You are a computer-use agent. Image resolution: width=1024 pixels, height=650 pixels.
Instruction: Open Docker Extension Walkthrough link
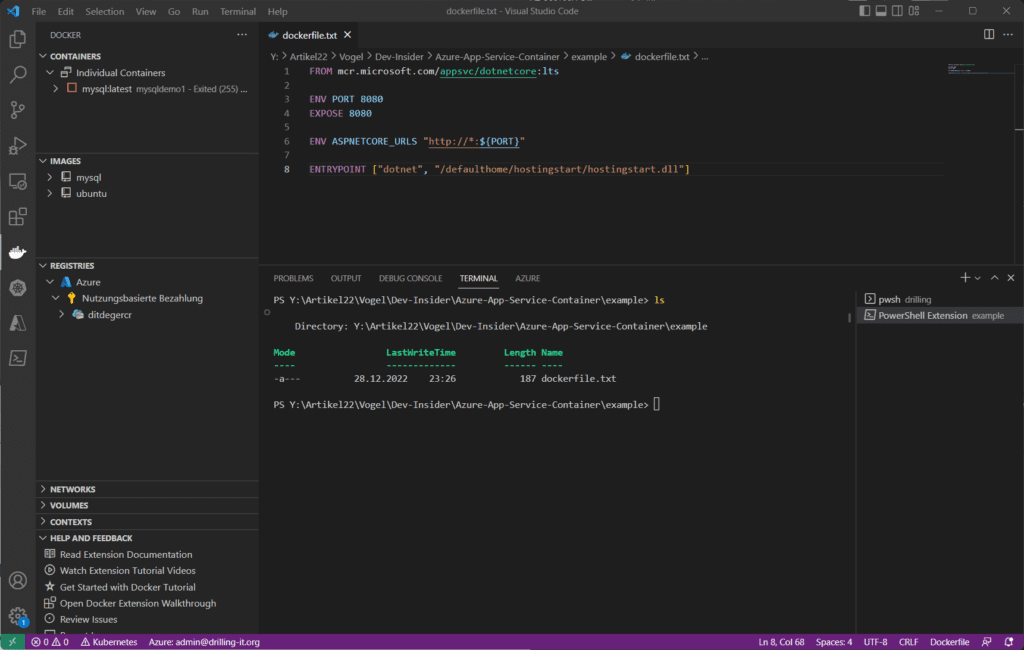tap(138, 604)
